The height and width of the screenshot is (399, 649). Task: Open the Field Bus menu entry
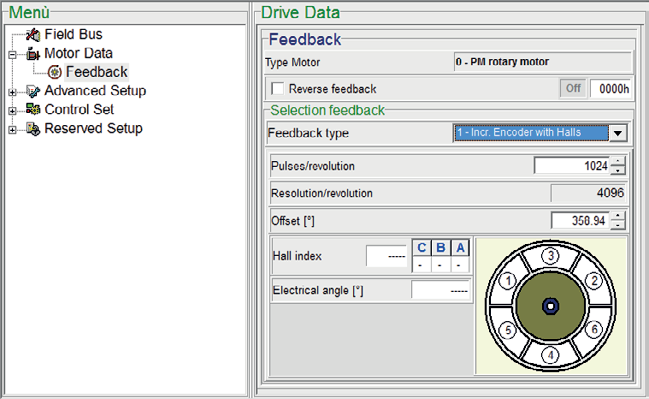click(73, 34)
